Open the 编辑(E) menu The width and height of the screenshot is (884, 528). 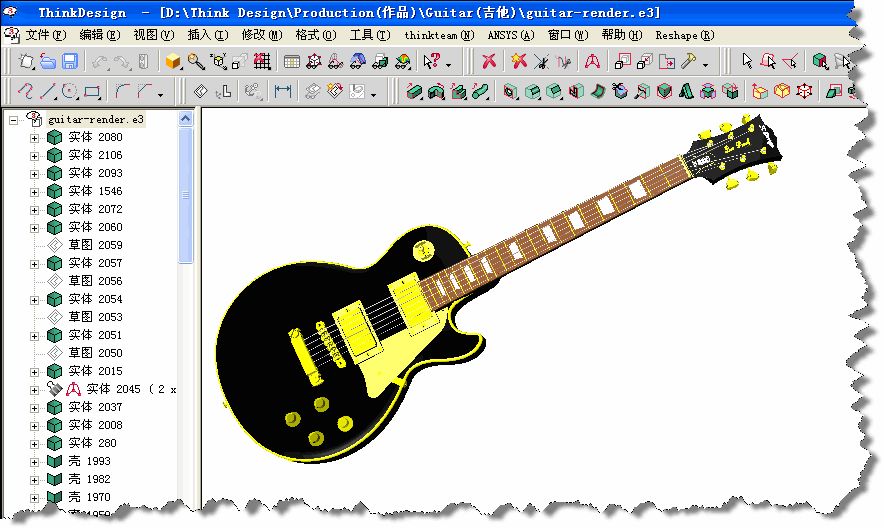pyautogui.click(x=100, y=35)
